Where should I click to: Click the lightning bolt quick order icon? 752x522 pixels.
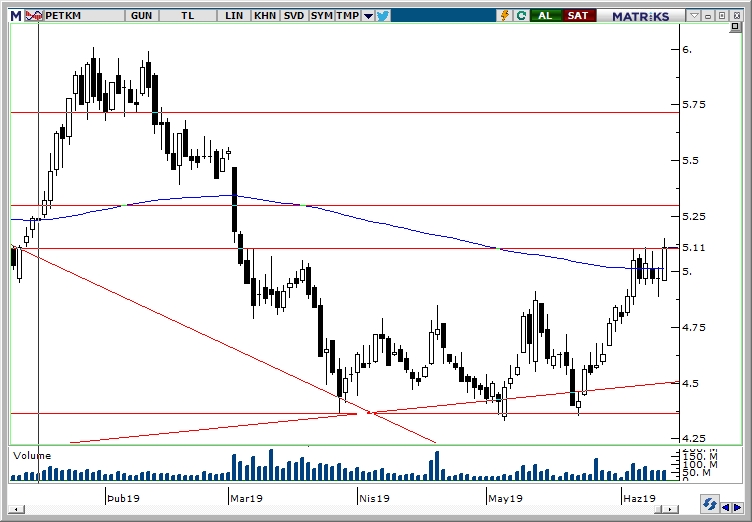tap(505, 16)
